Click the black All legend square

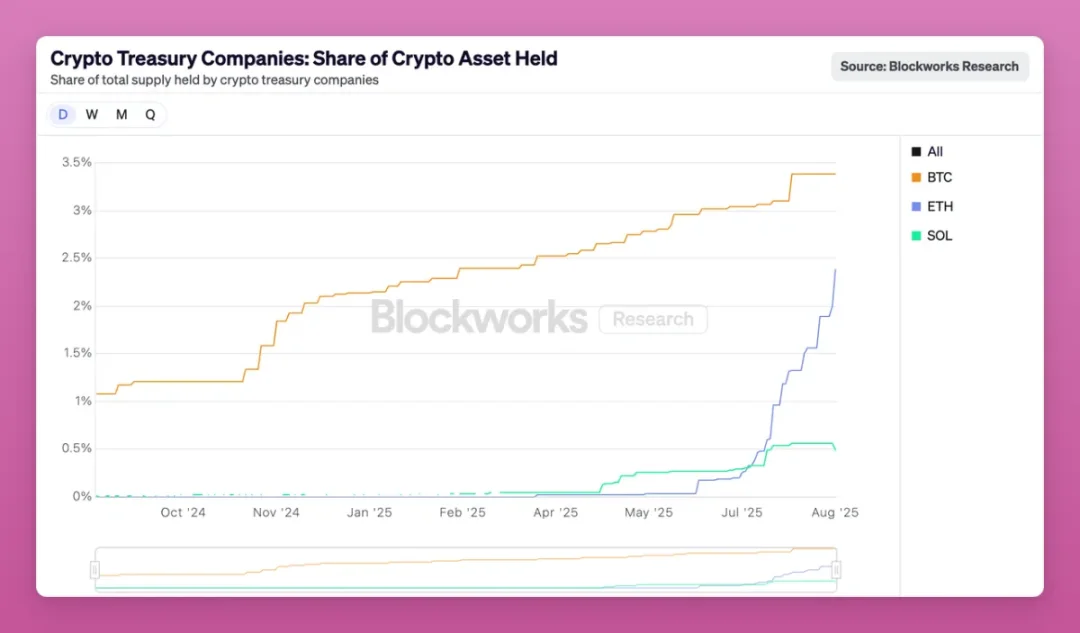coord(916,152)
